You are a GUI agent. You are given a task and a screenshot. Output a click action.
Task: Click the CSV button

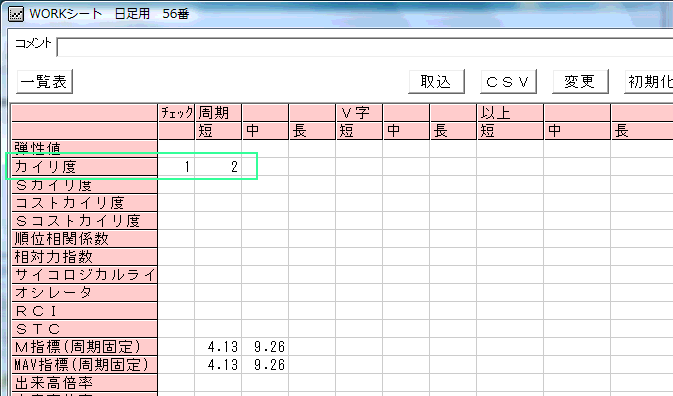point(508,82)
